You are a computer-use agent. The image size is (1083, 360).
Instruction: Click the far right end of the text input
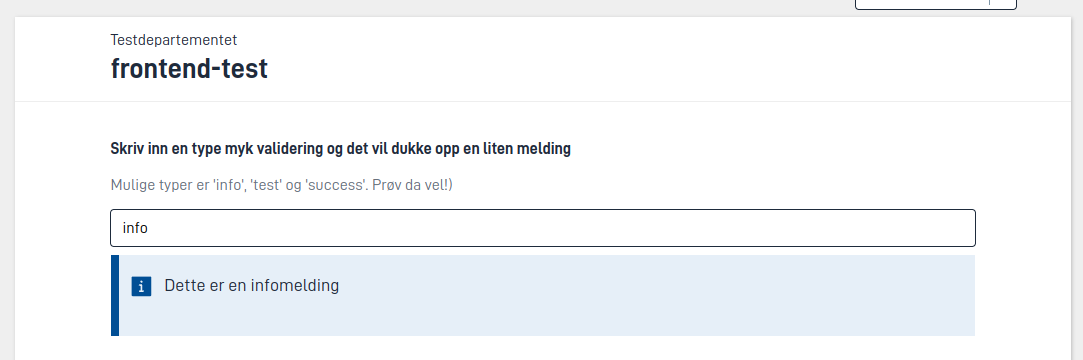pyautogui.click(x=964, y=228)
